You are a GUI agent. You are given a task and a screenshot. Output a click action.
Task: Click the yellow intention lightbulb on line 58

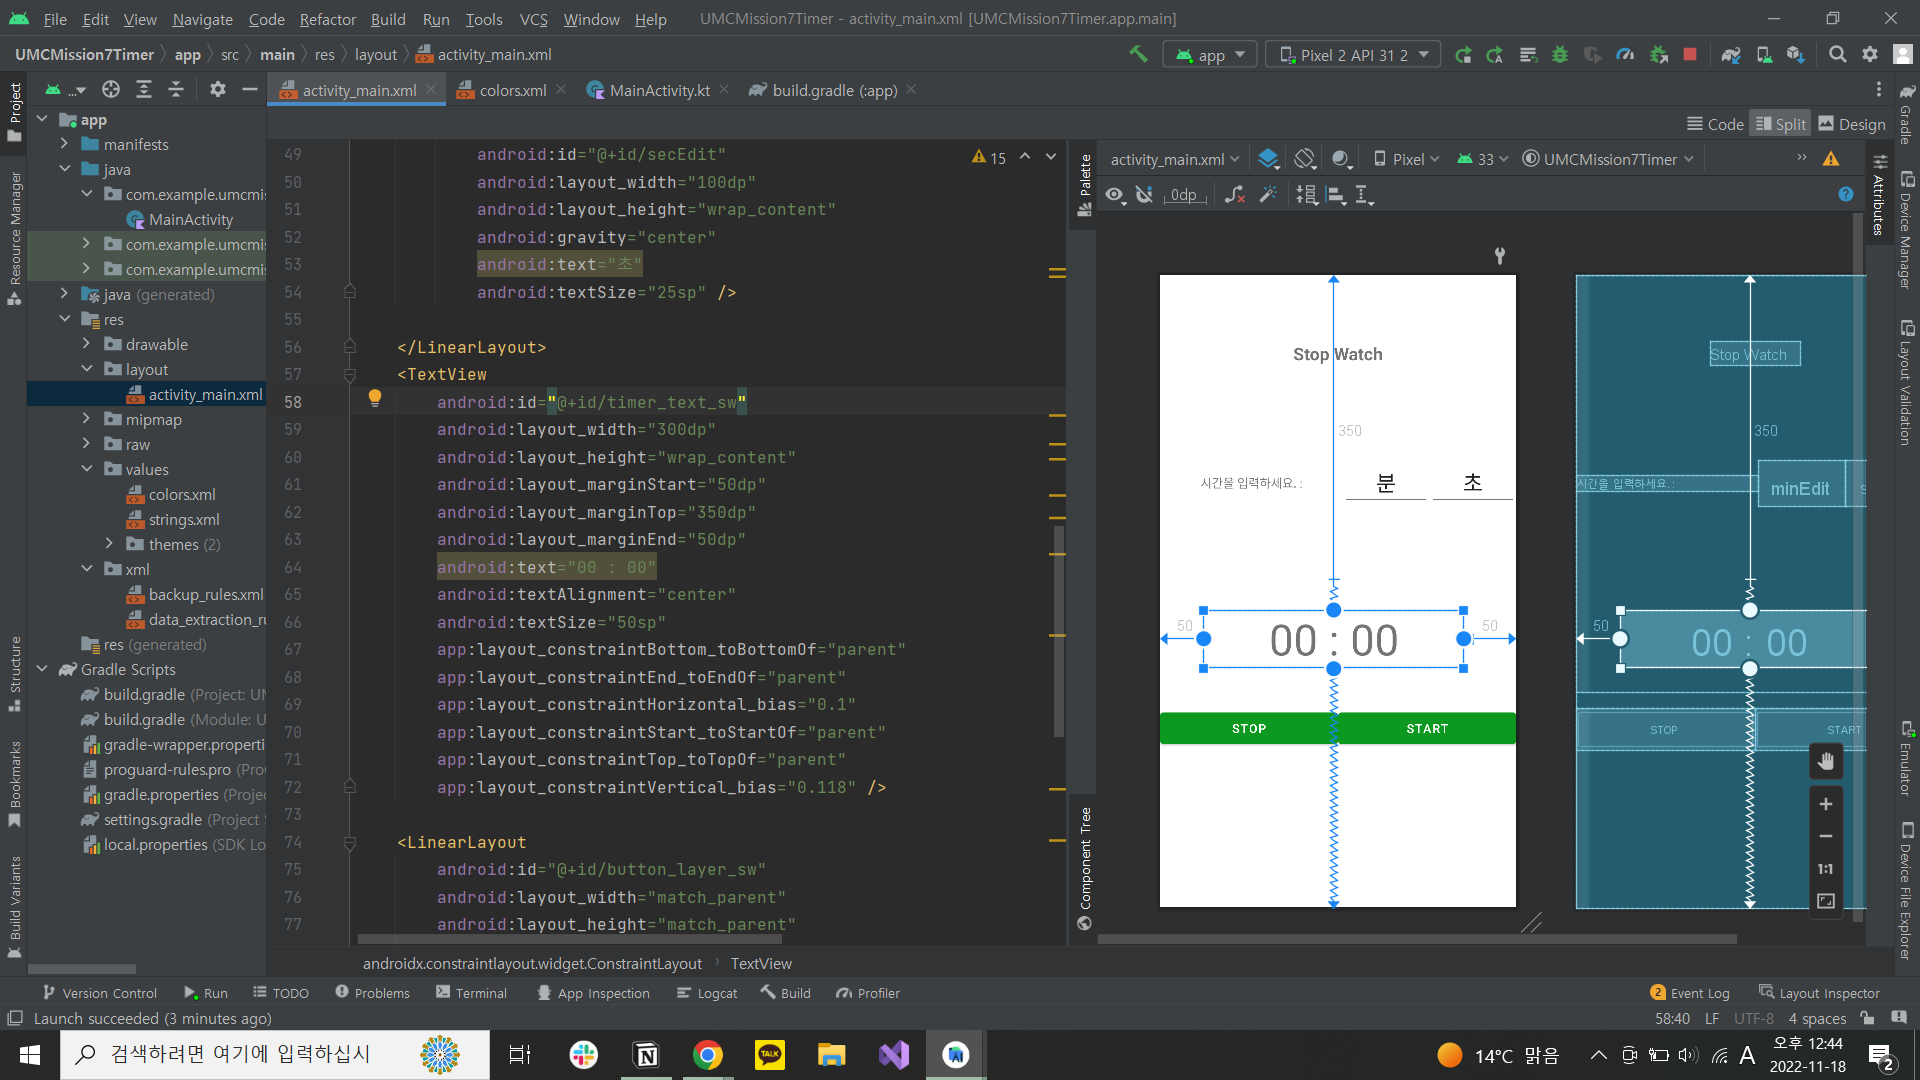tap(375, 398)
